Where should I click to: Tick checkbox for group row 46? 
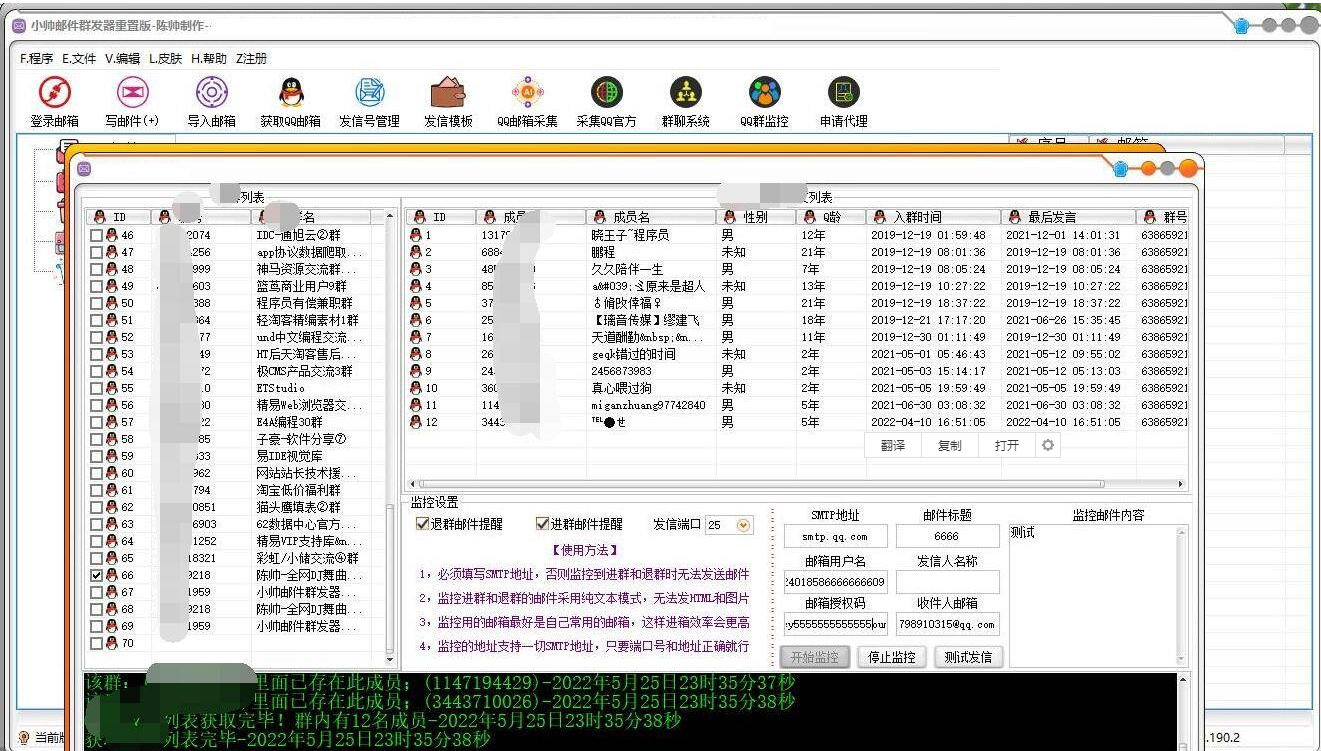(96, 236)
